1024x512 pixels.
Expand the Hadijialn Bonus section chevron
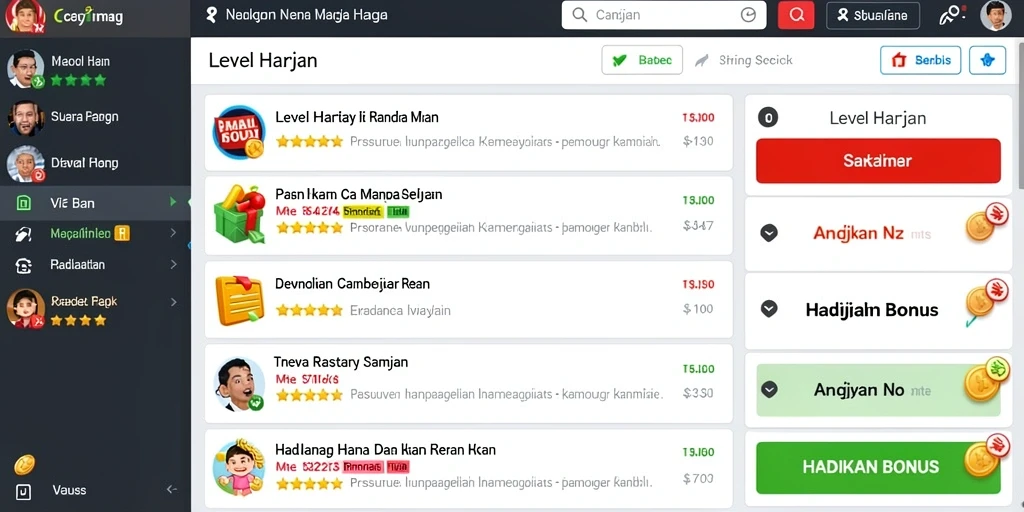click(x=769, y=309)
